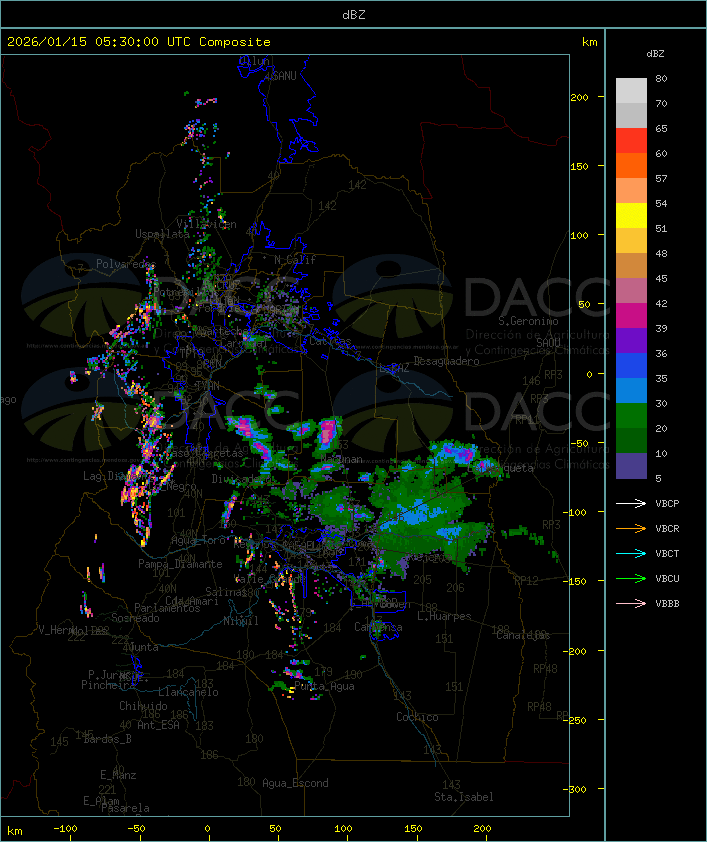
Task: Select the purple swatch below 39 dBZ
Action: click(x=631, y=341)
